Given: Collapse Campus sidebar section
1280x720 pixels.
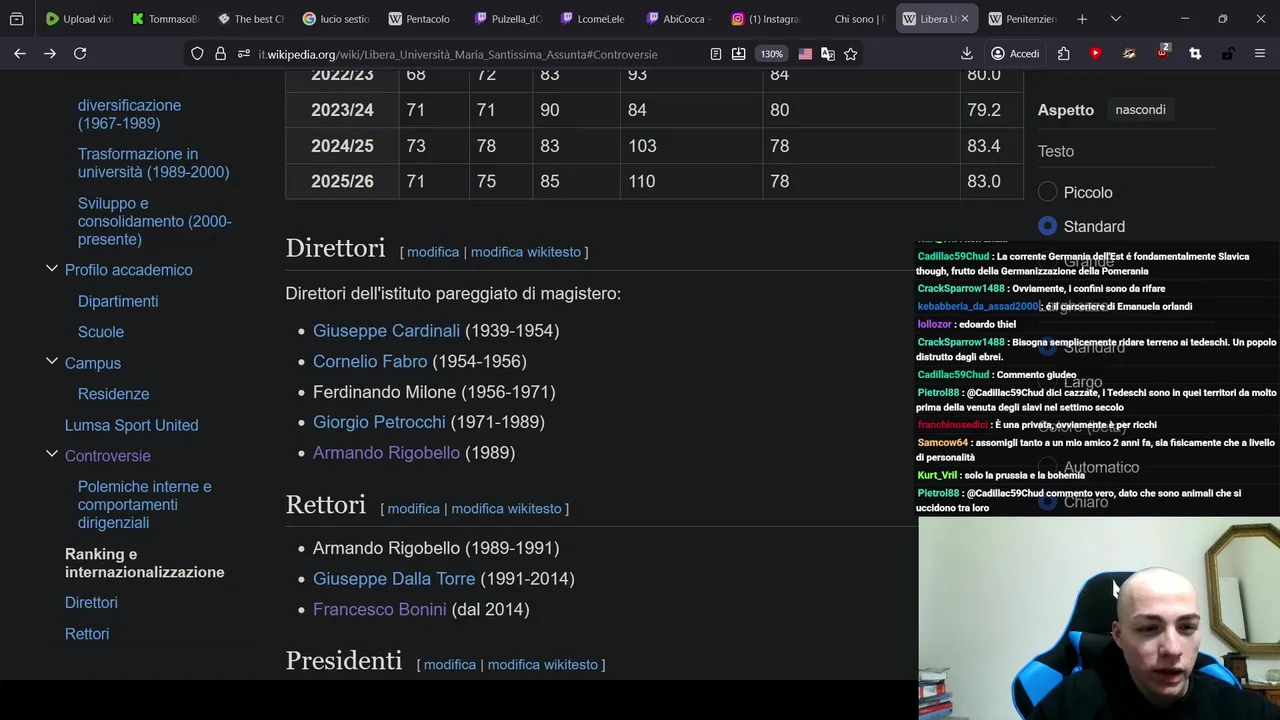Looking at the screenshot, I should pos(52,362).
